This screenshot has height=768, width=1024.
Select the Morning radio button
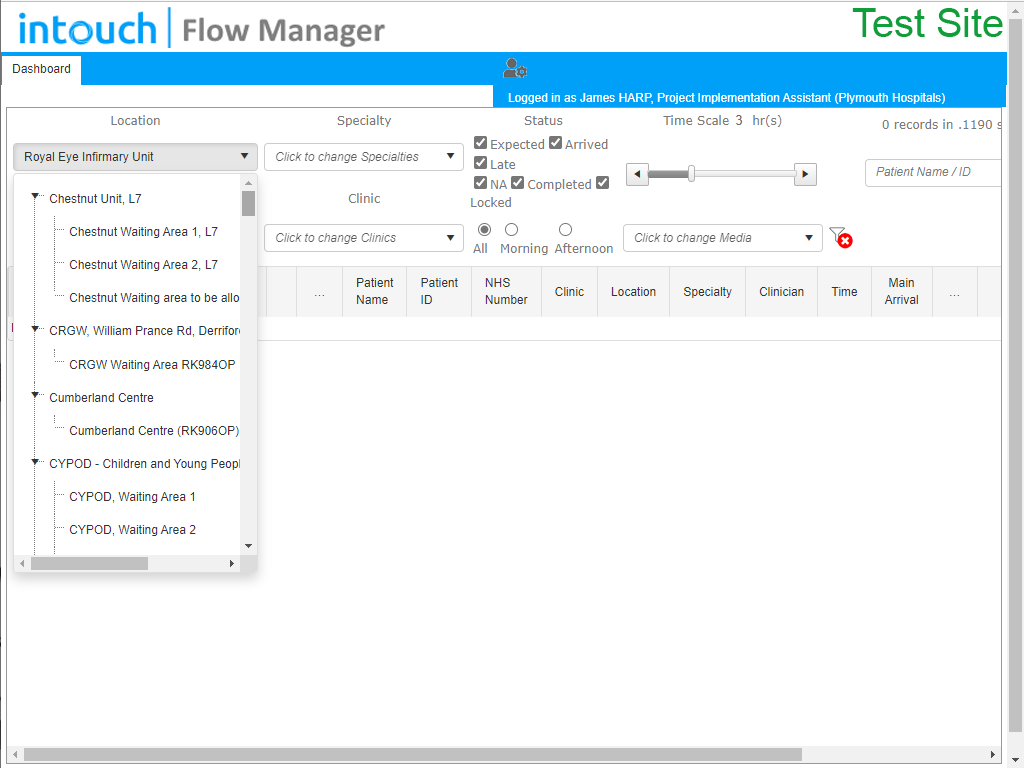[x=511, y=229]
